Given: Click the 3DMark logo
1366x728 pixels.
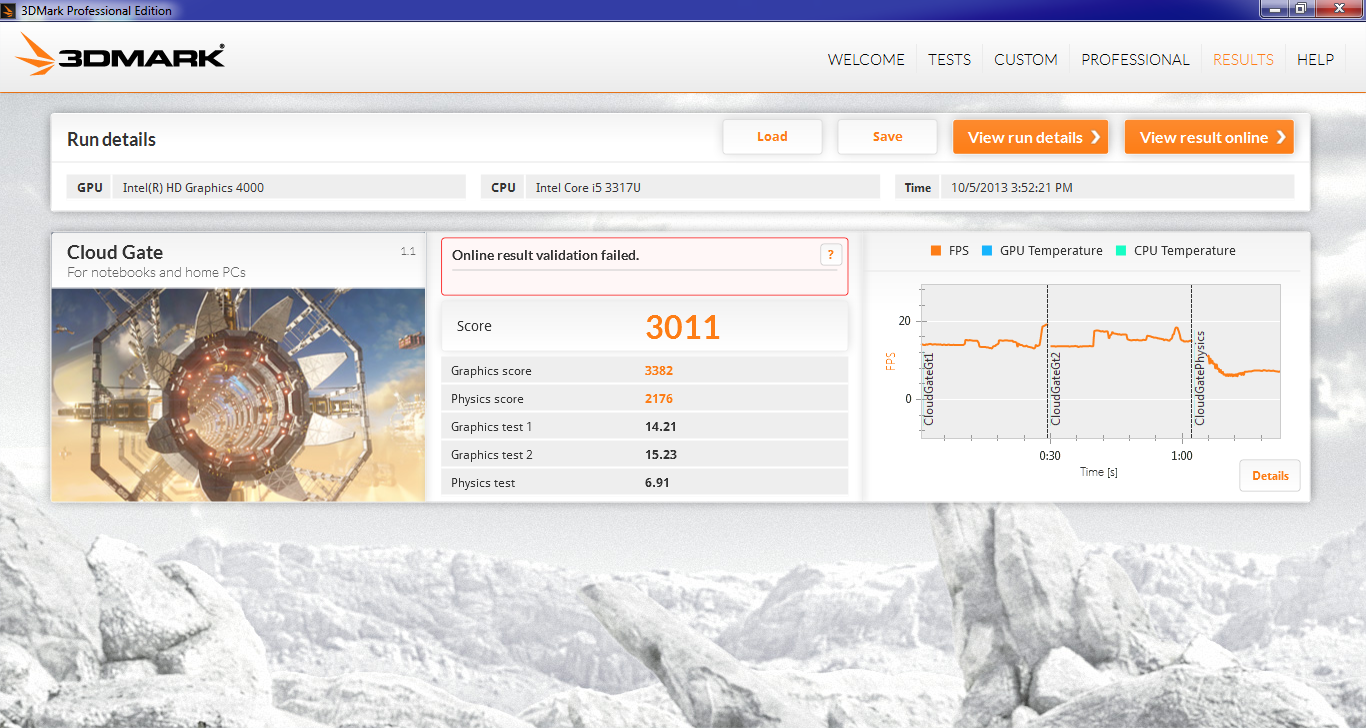Looking at the screenshot, I should pos(121,55).
